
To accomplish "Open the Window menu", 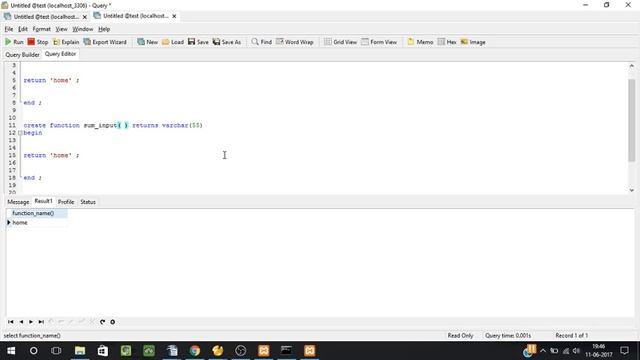I will [x=82, y=29].
